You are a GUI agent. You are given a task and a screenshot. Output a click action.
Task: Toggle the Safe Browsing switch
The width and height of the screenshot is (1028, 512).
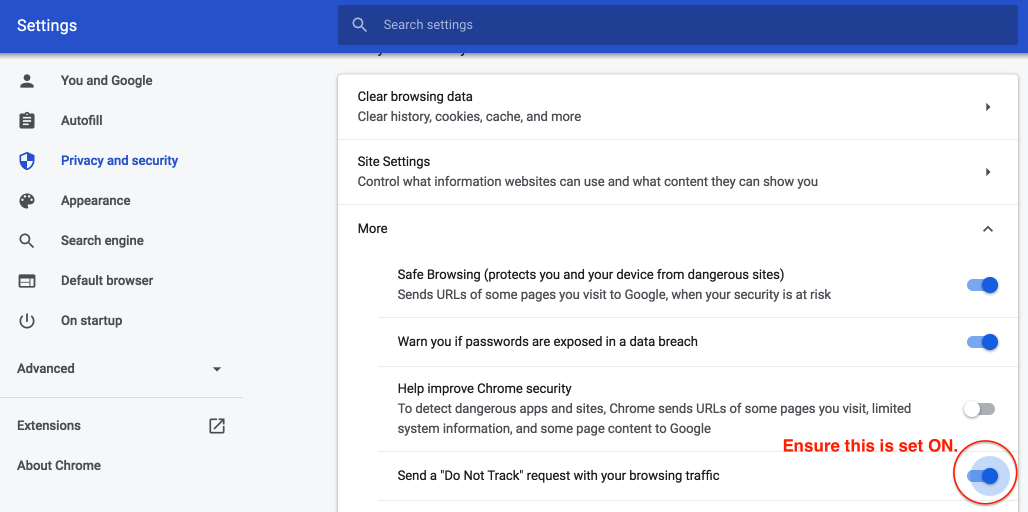click(x=982, y=285)
